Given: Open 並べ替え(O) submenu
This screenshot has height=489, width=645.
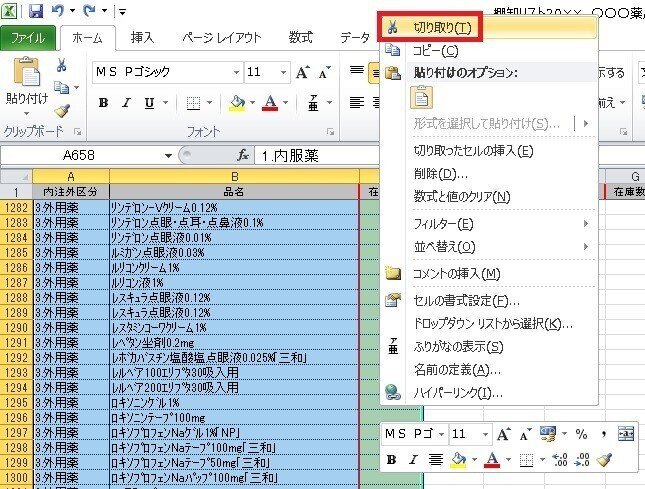Looking at the screenshot, I should point(489,247).
